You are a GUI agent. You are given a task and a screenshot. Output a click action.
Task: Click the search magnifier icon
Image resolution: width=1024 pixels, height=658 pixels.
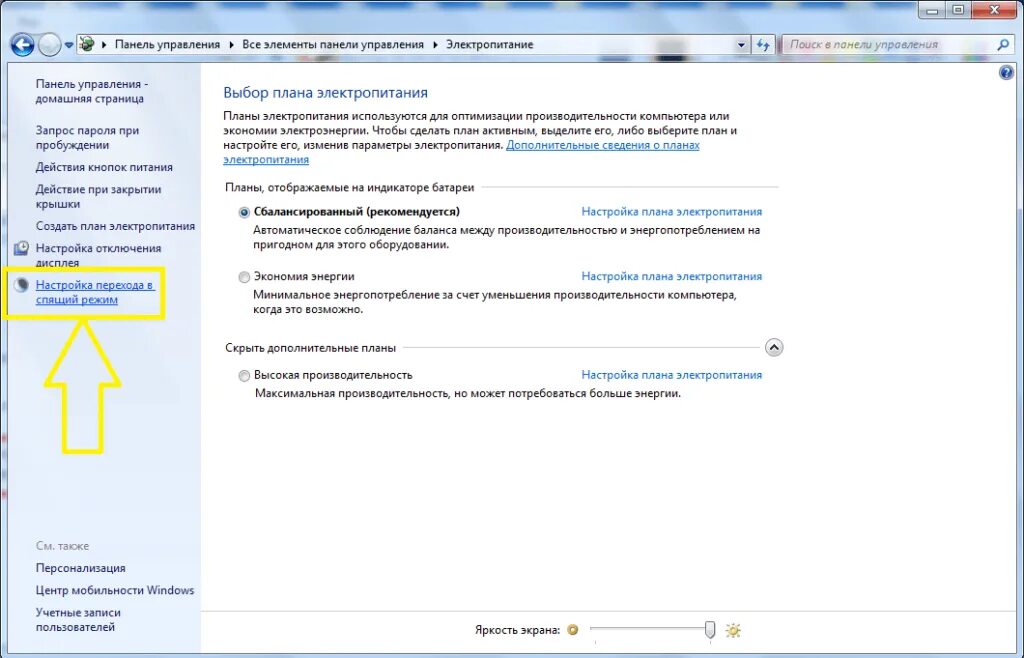(1003, 44)
